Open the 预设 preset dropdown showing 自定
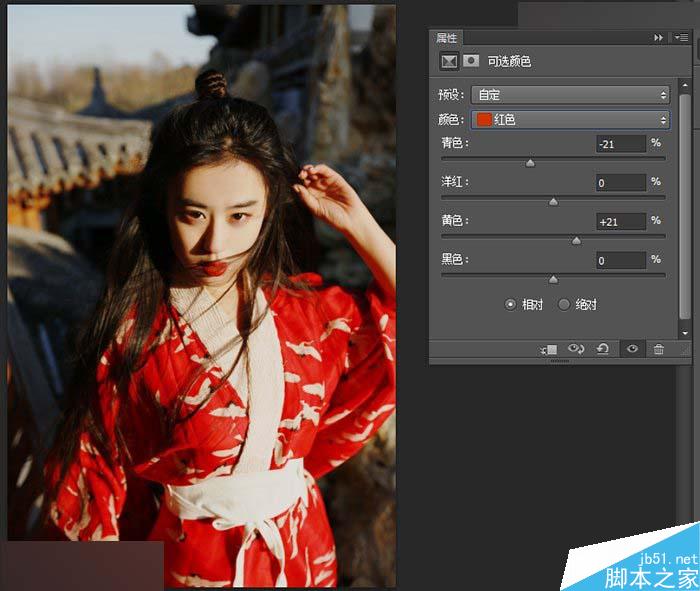The height and width of the screenshot is (591, 700). [571, 95]
